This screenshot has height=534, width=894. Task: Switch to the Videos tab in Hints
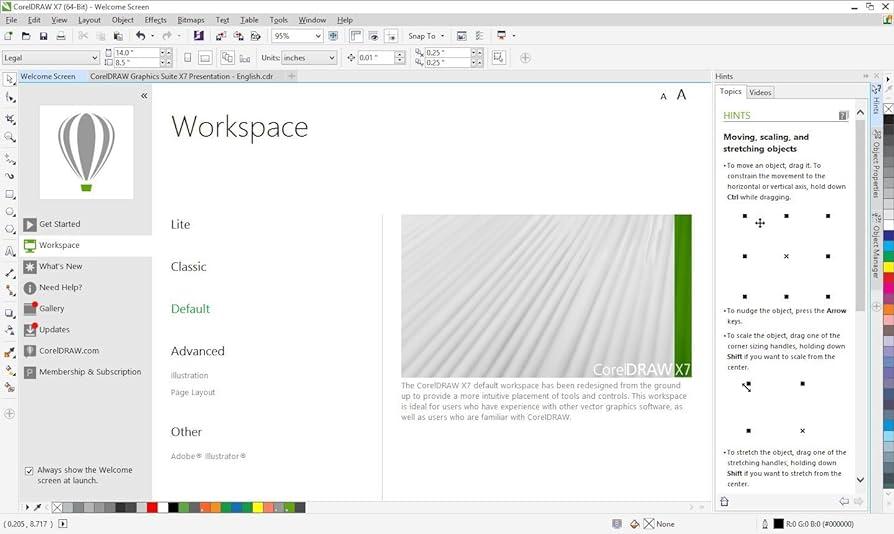tap(760, 92)
